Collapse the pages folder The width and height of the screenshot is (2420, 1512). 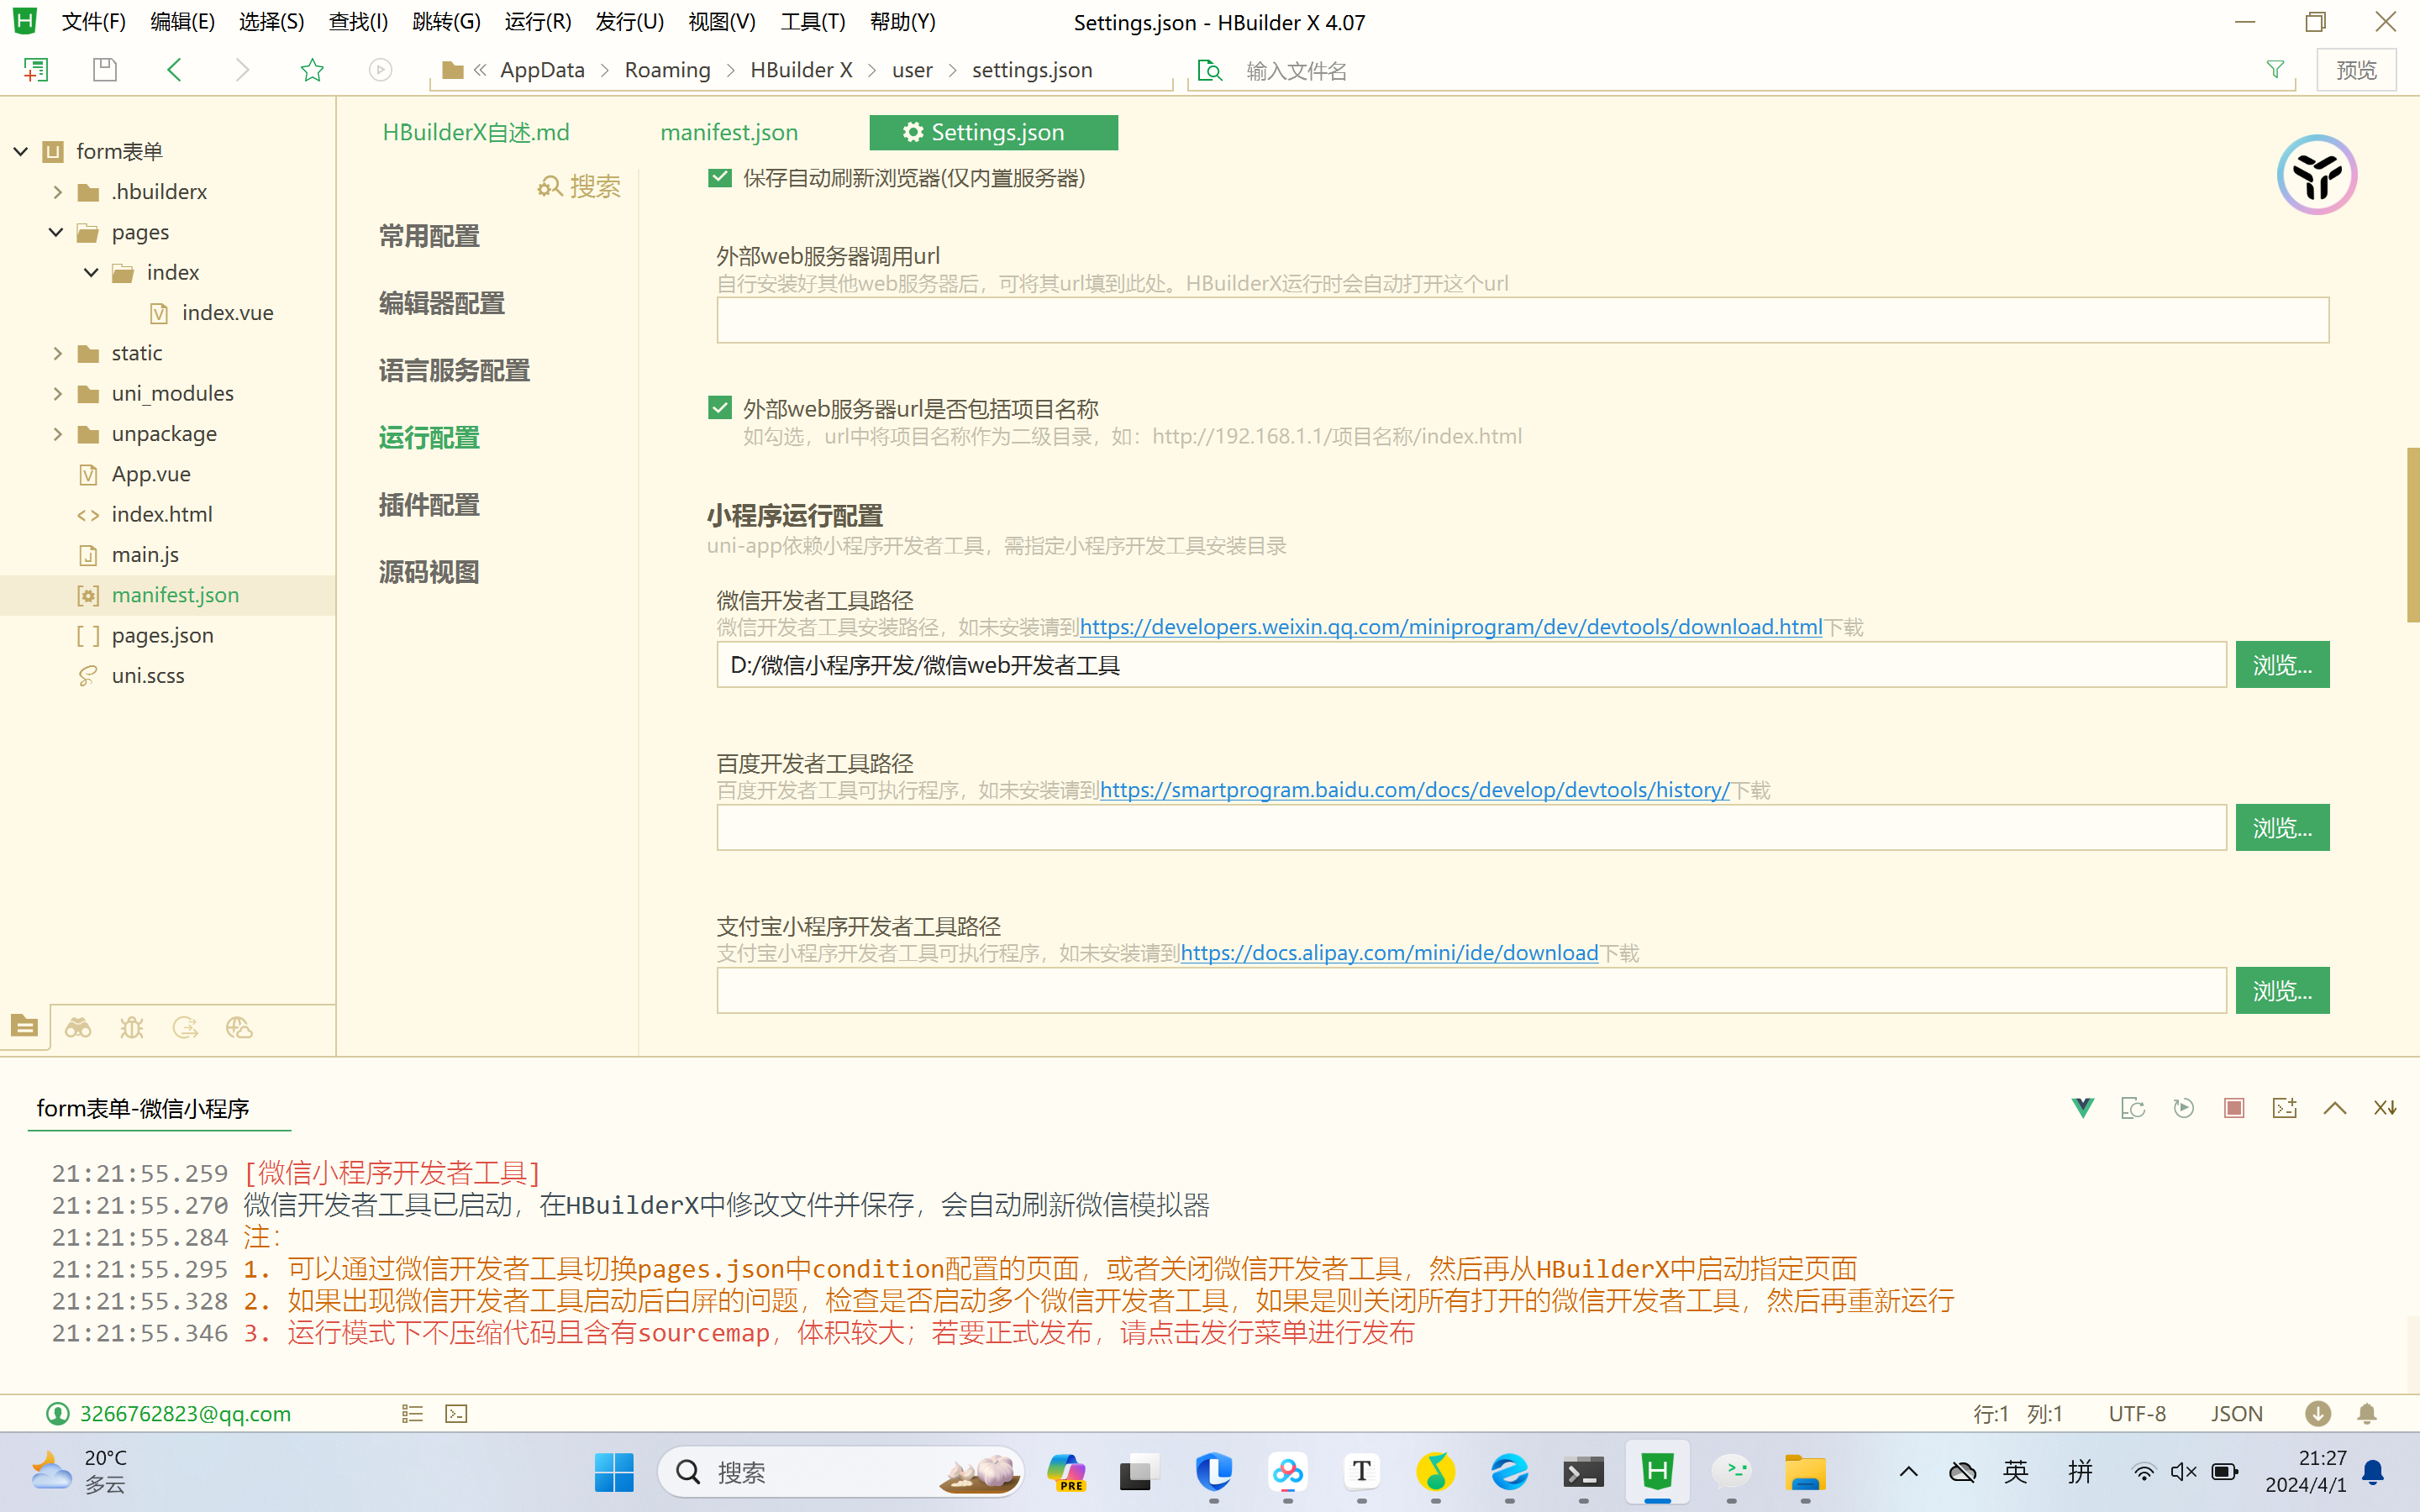coord(56,232)
